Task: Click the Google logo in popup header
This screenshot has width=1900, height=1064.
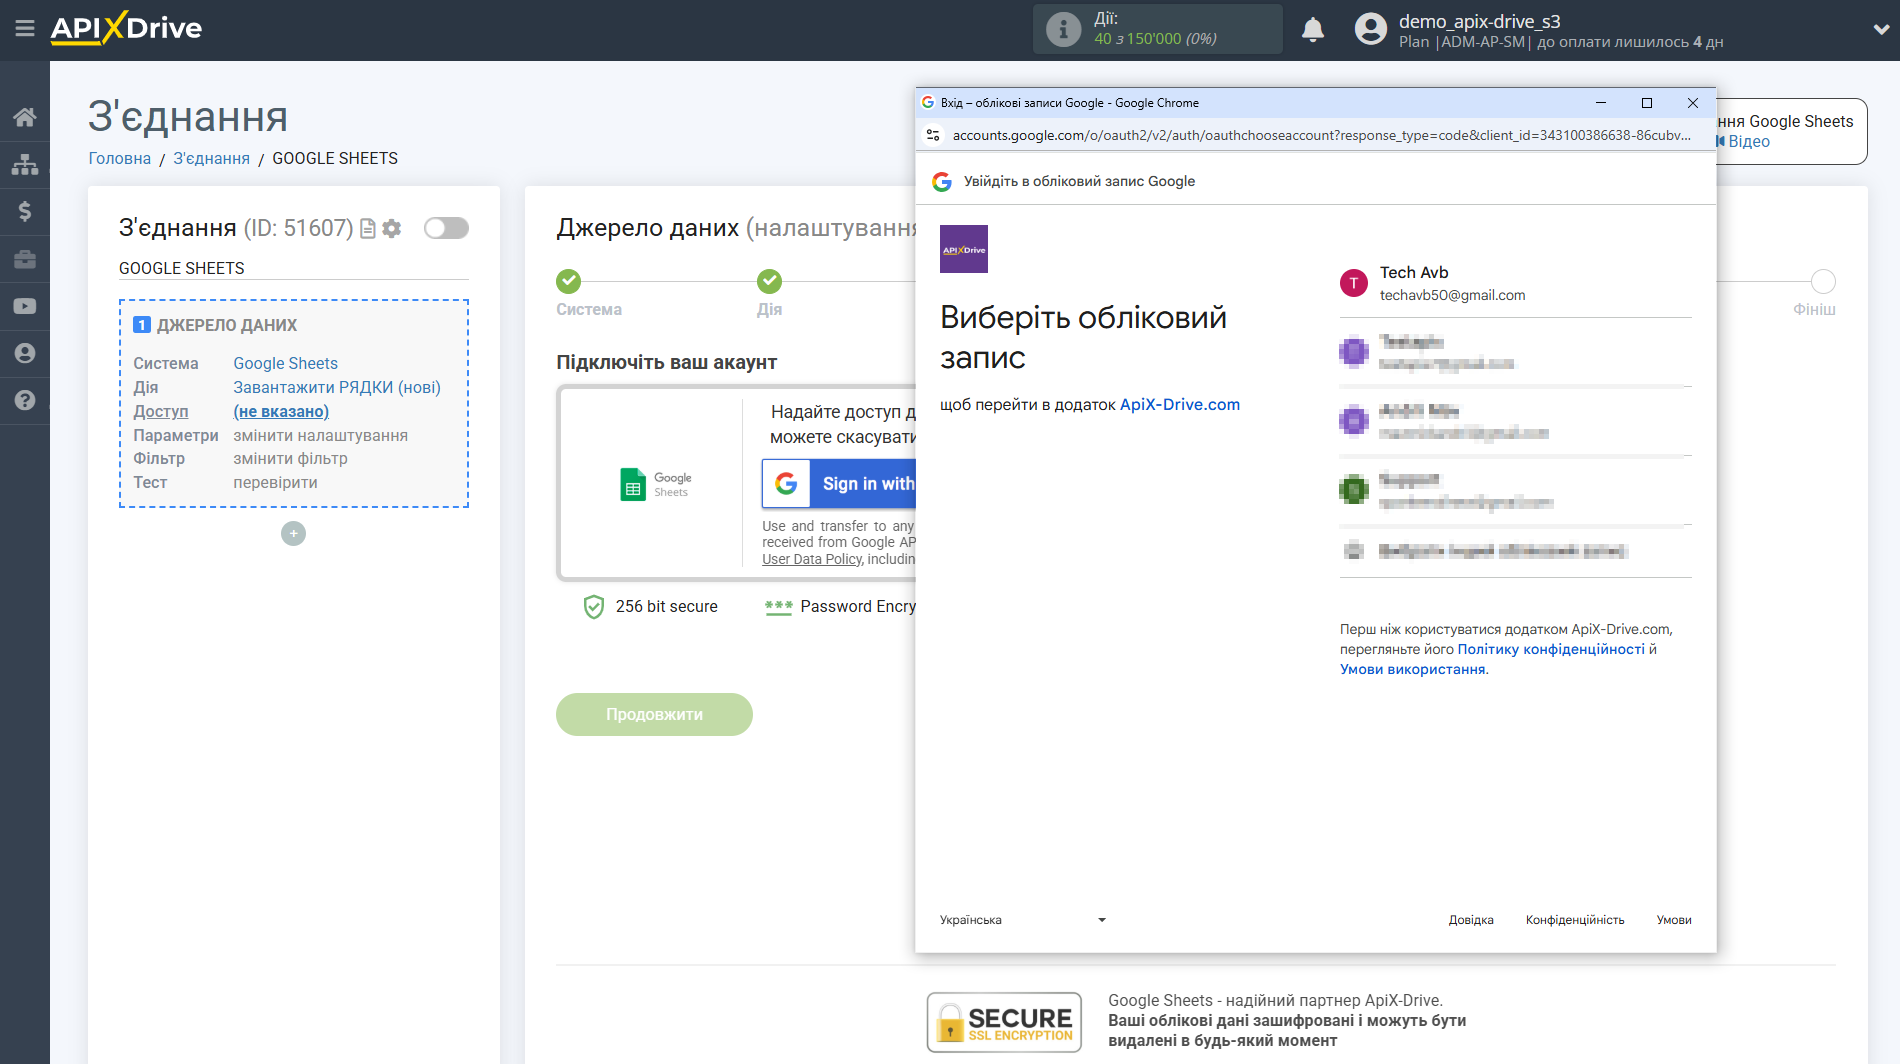Action: (942, 181)
